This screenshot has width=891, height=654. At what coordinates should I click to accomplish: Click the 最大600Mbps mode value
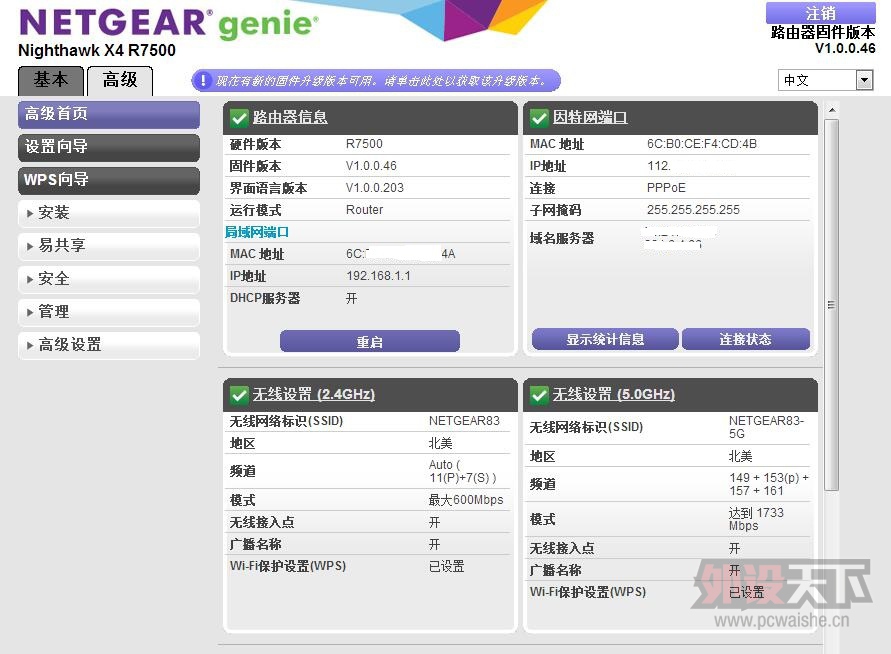point(466,500)
